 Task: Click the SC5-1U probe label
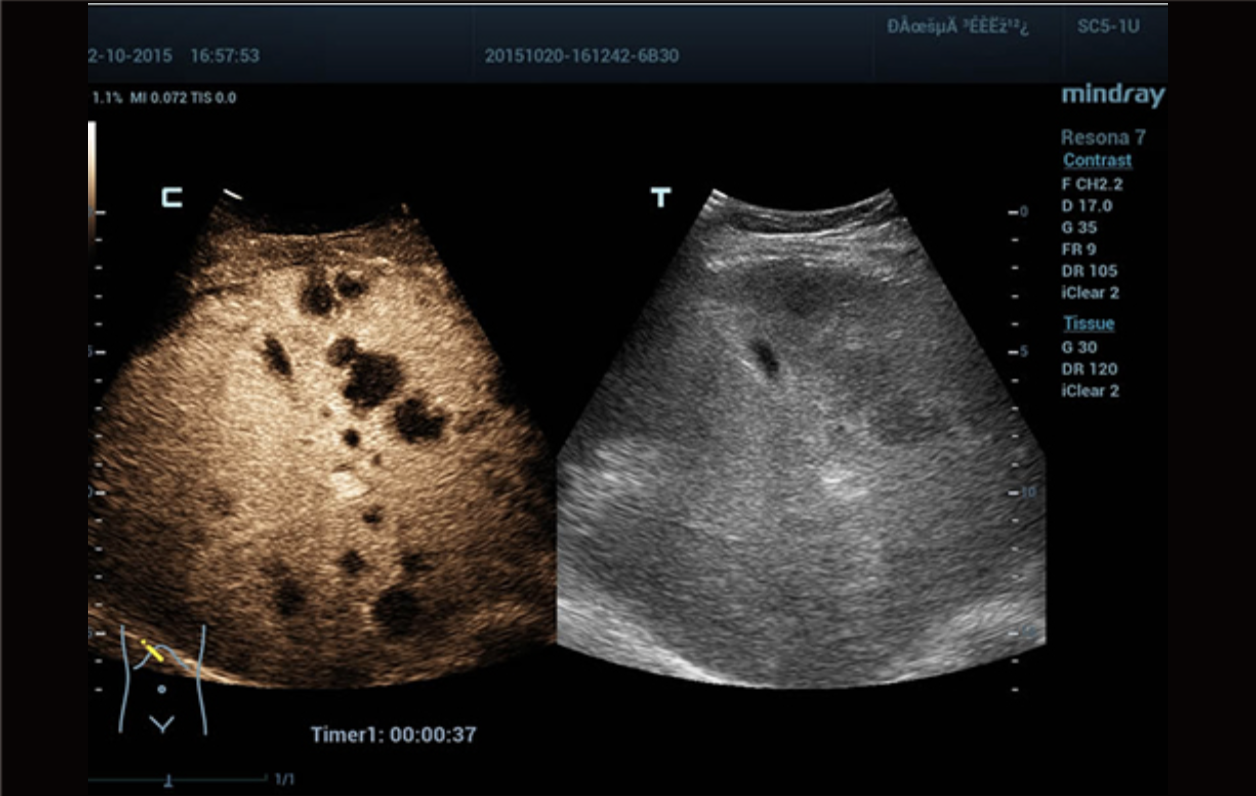coord(1108,27)
